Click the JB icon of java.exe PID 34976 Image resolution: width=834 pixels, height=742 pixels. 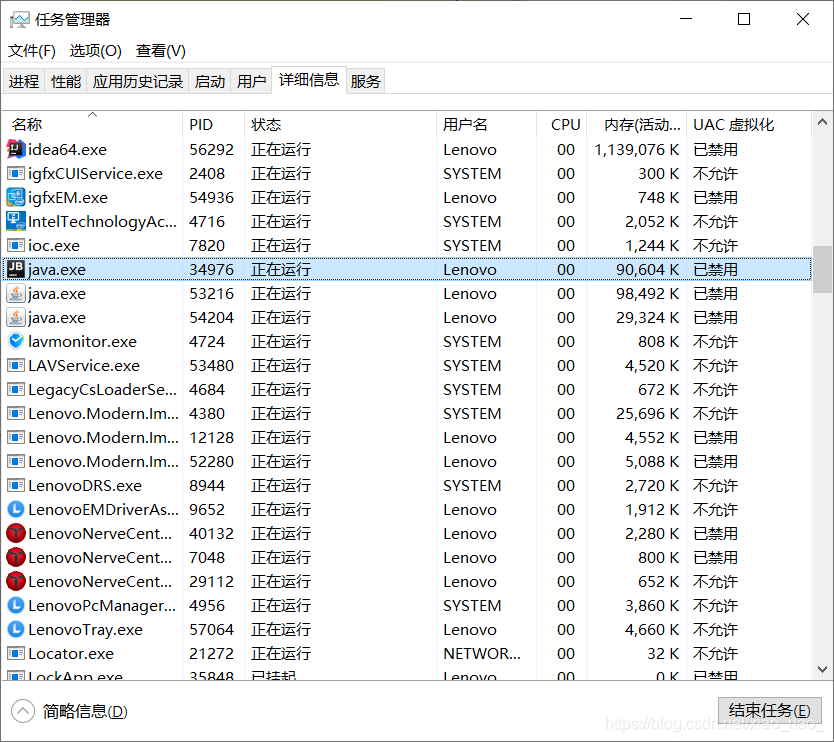coord(16,270)
